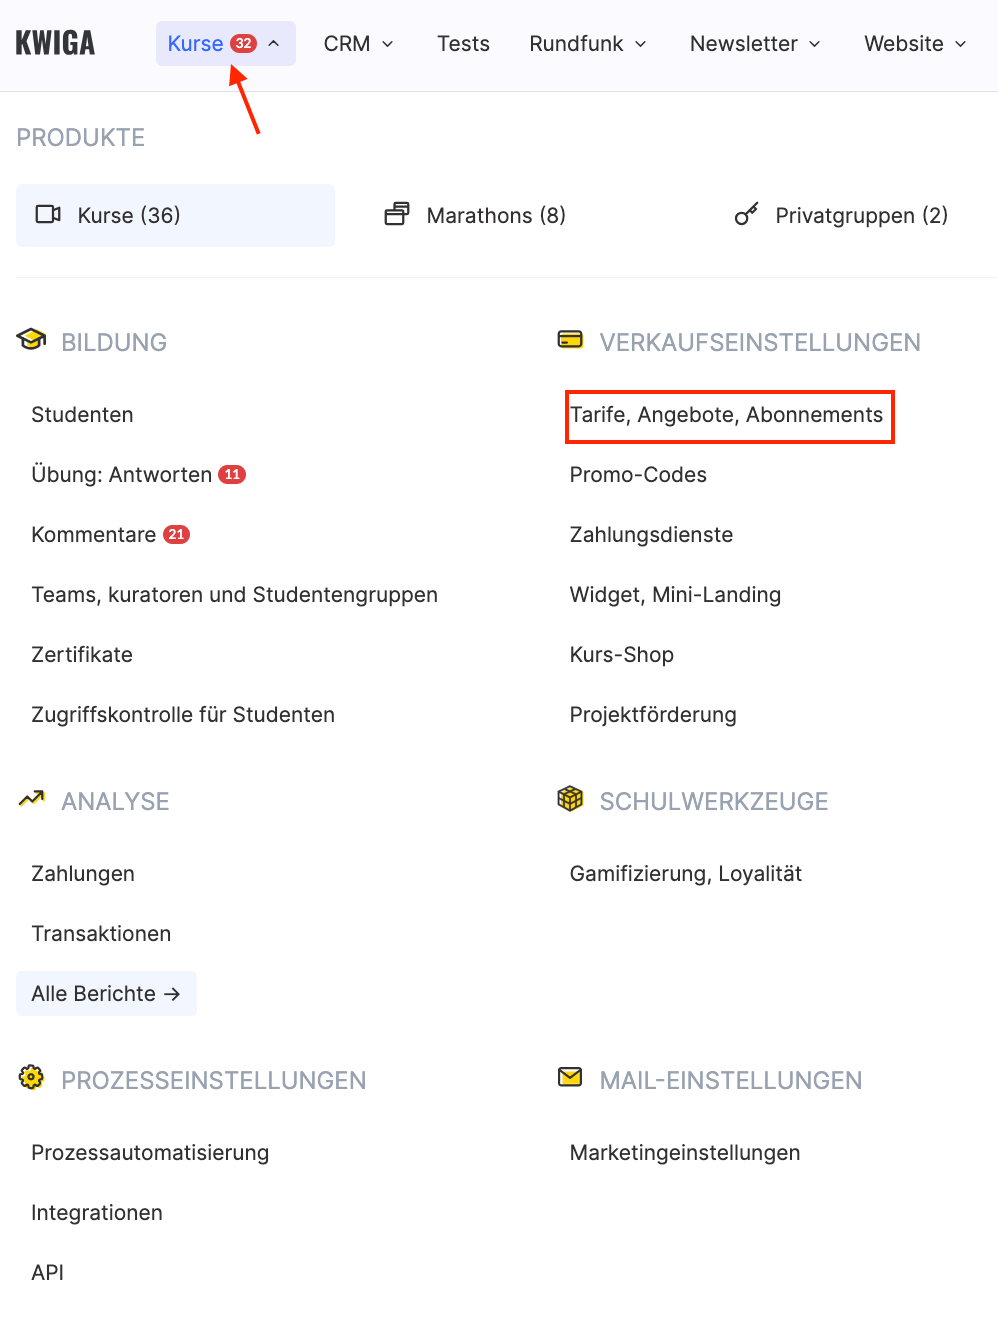Click the KWIGA logo

tap(55, 43)
